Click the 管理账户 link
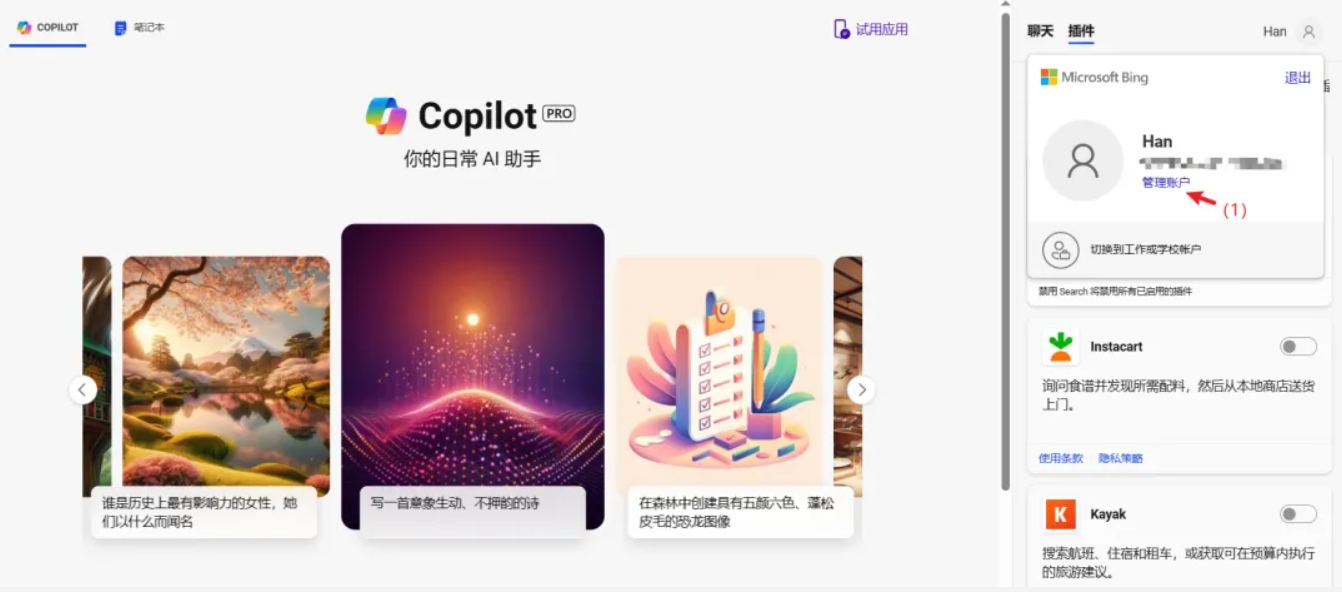The height and width of the screenshot is (592, 1342). [1166, 182]
